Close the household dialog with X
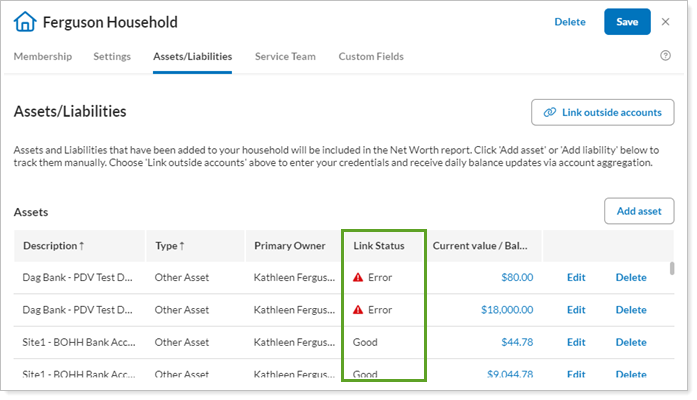Viewport: 697px width, 400px height. [x=665, y=22]
